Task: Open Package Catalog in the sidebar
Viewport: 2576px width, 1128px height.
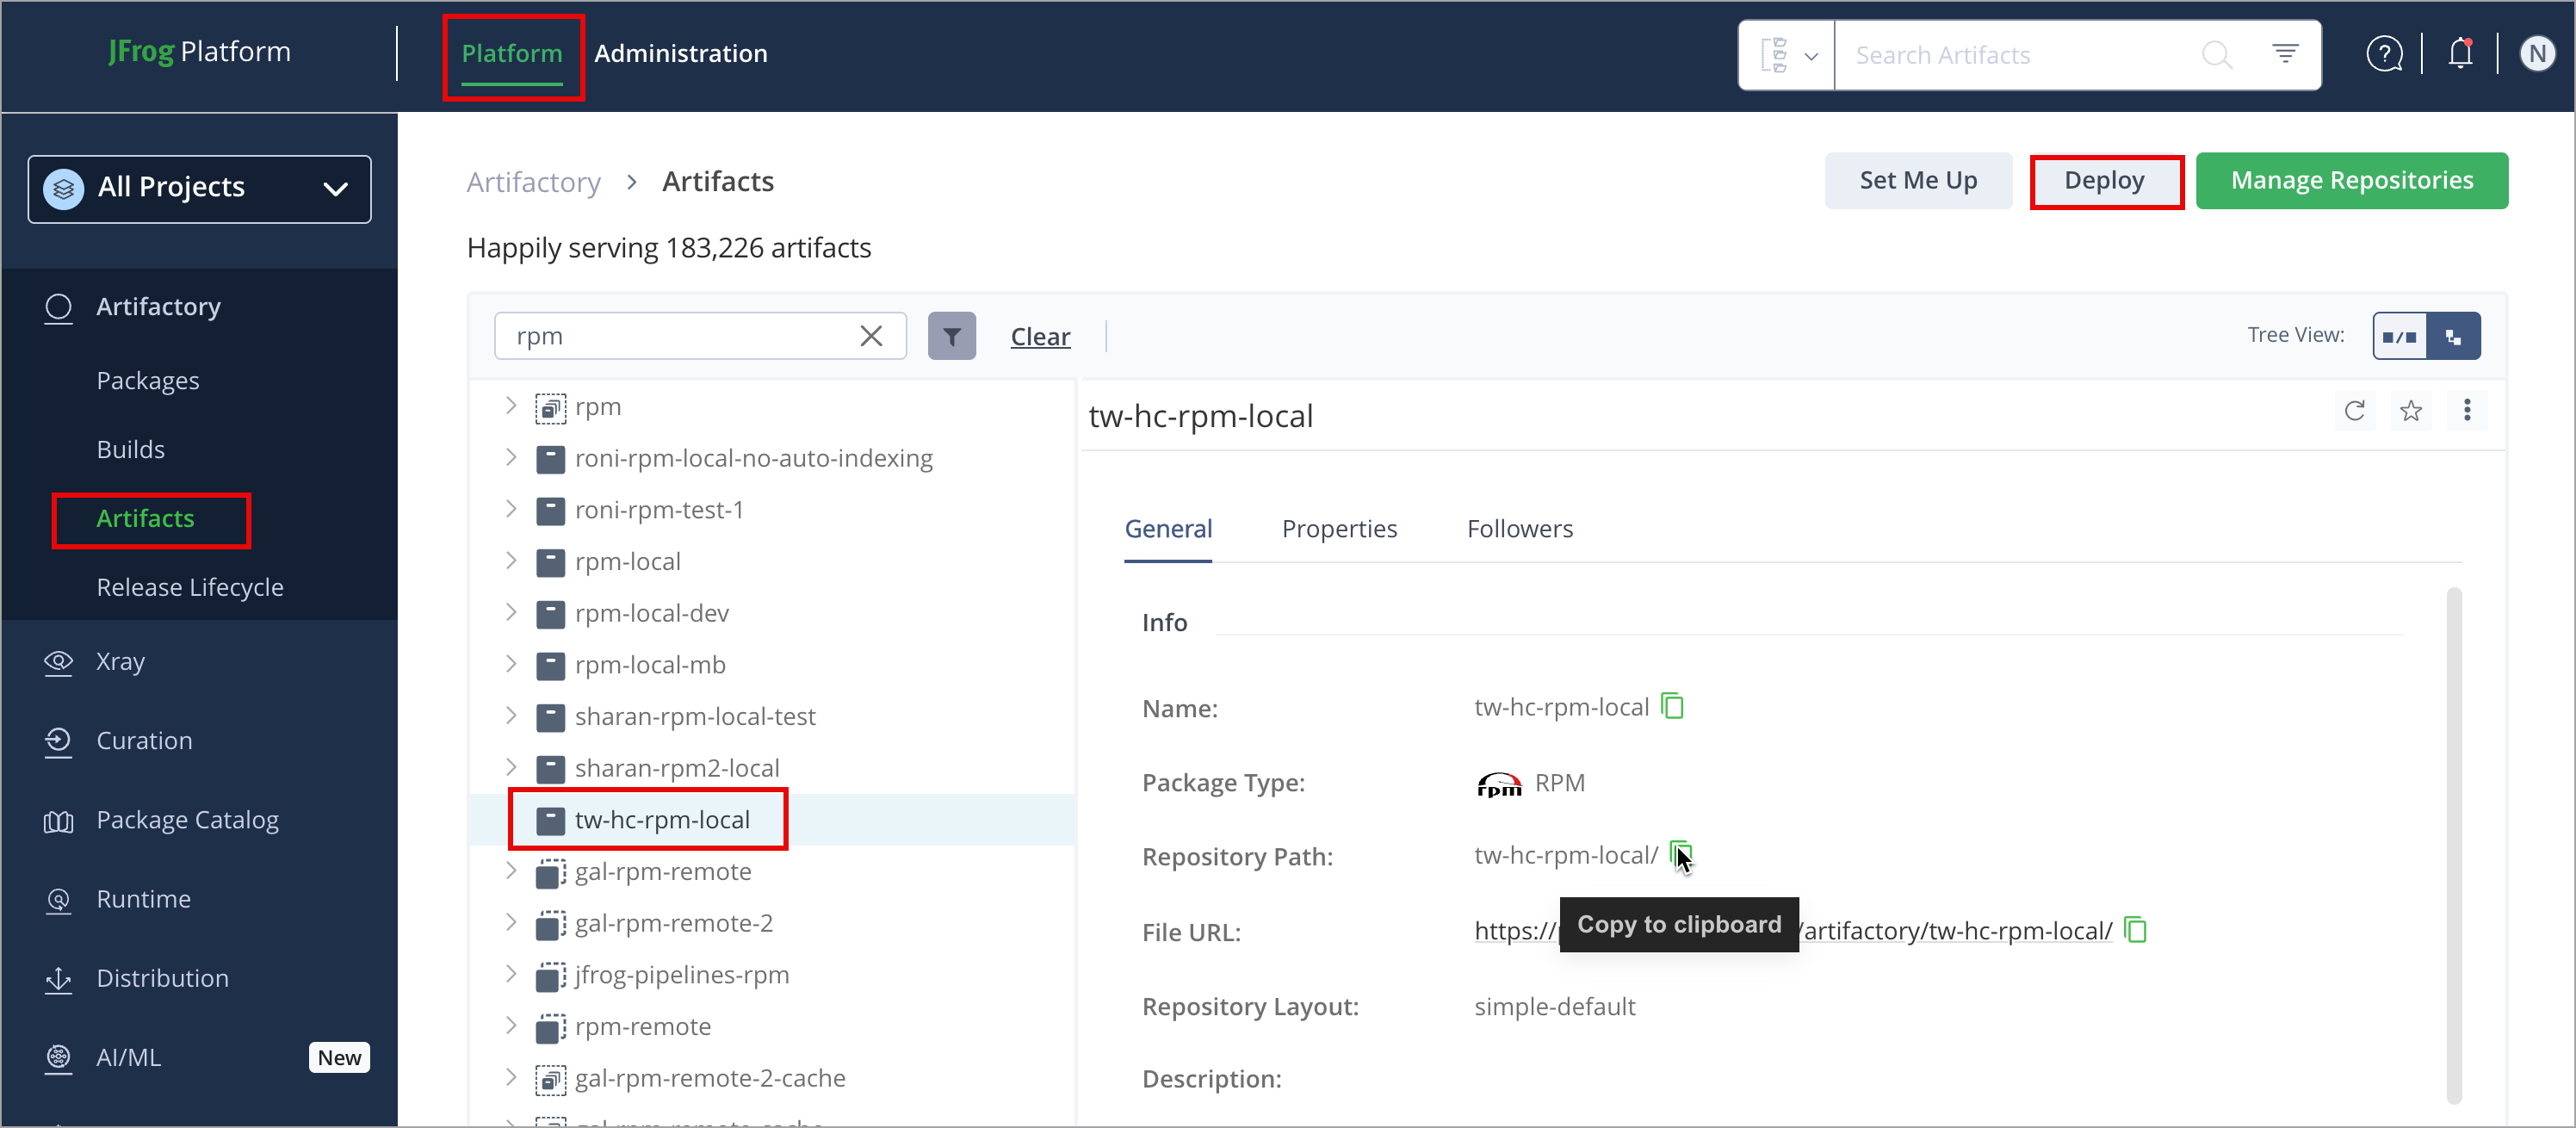Action: pyautogui.click(x=188, y=819)
